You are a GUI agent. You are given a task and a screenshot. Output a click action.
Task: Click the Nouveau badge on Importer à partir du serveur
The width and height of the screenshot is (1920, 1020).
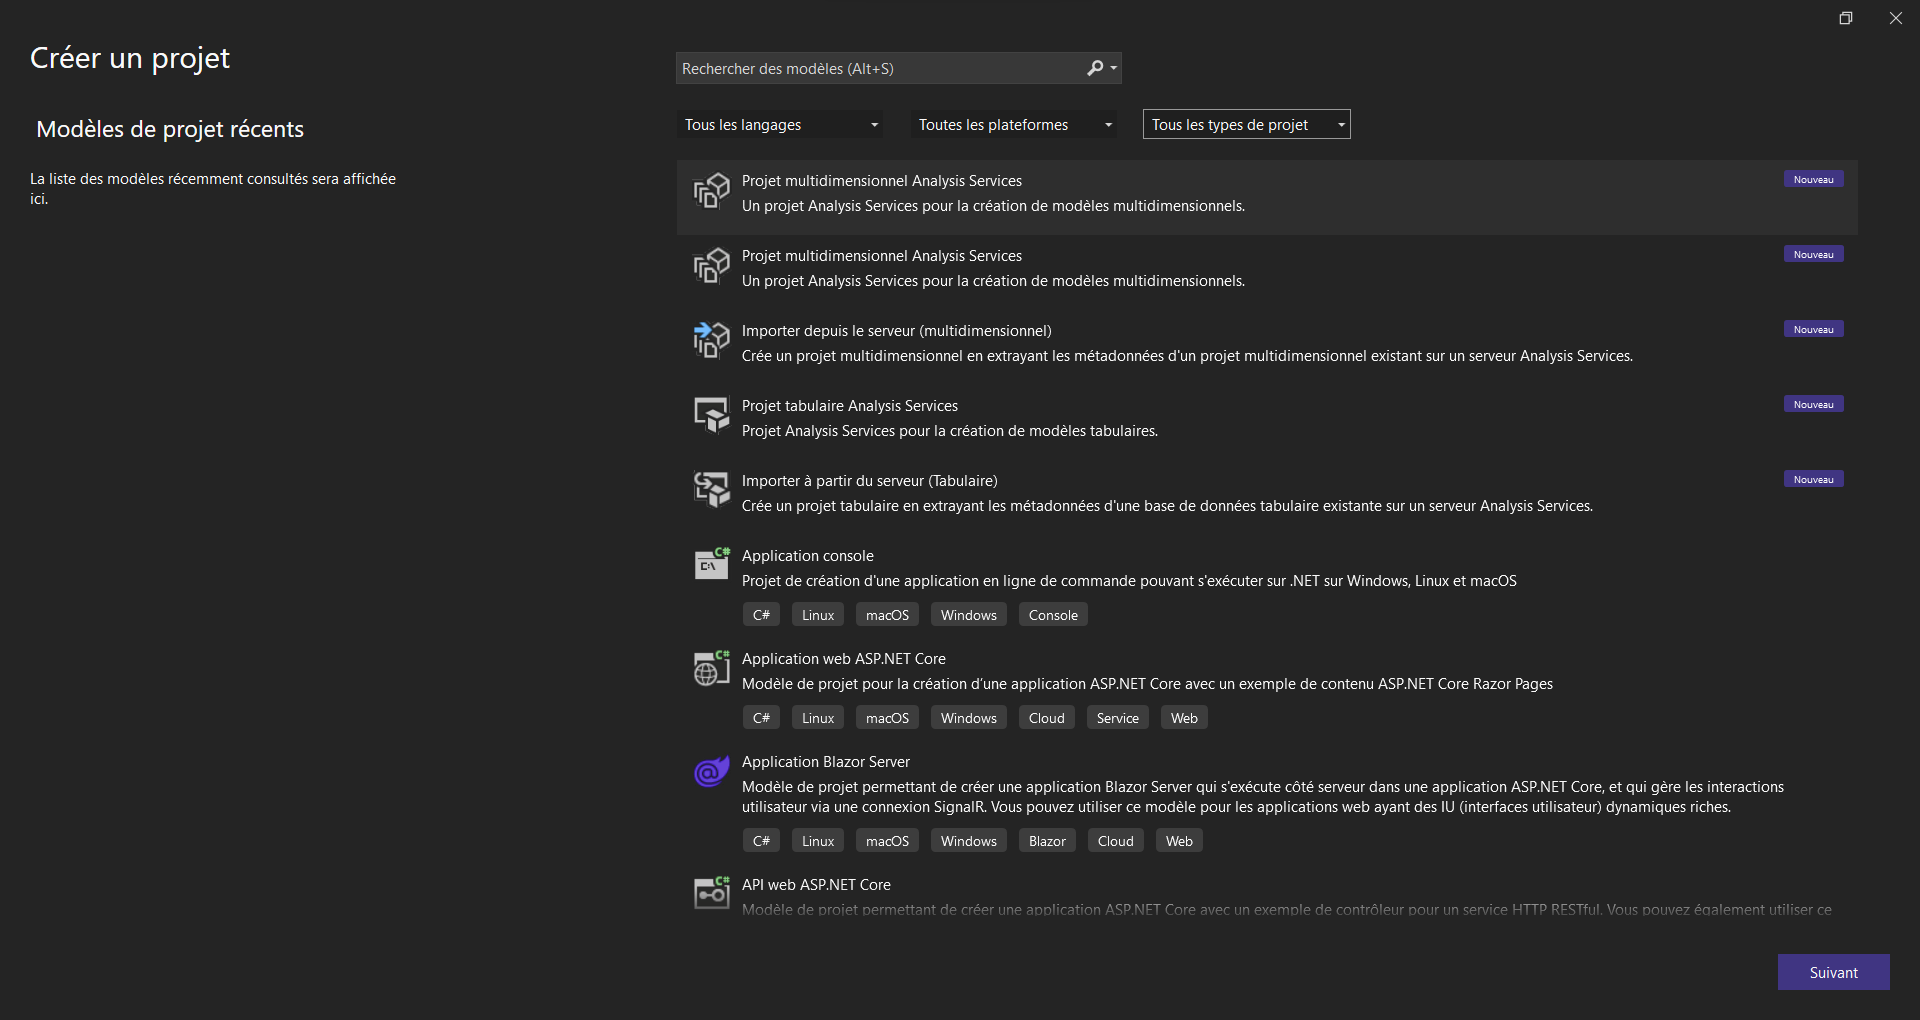(x=1813, y=479)
